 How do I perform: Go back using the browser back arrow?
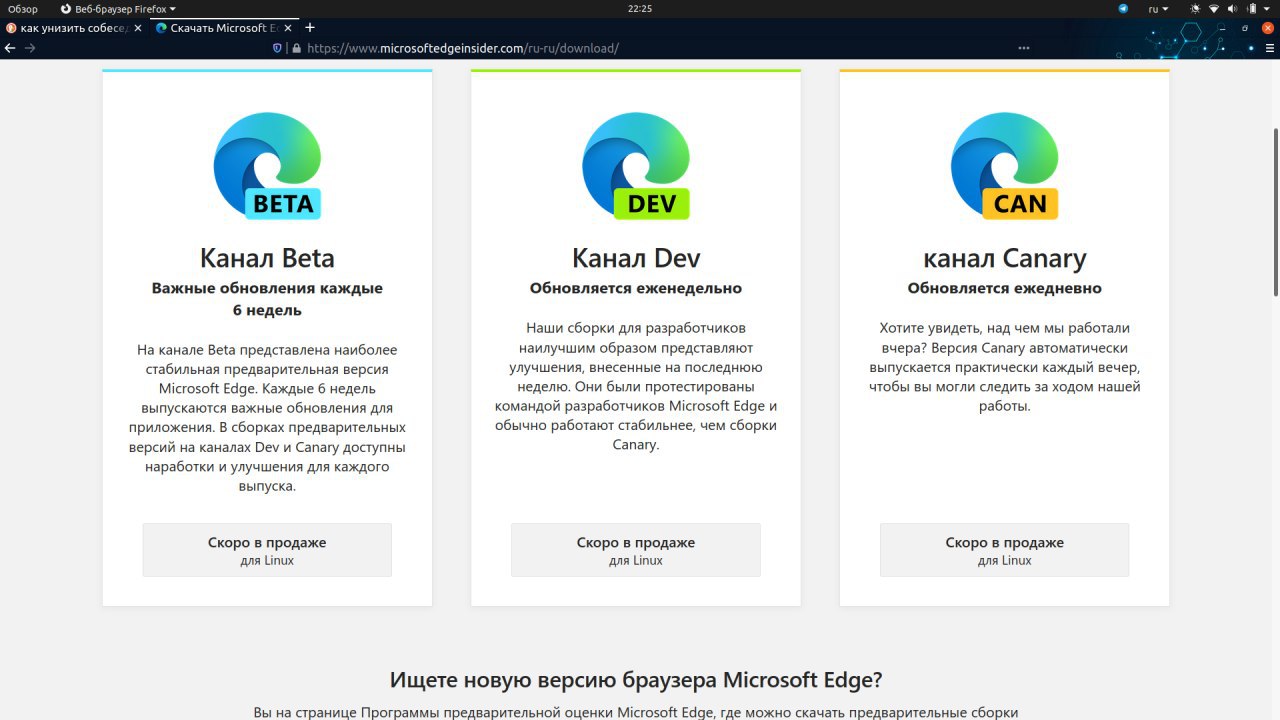tap(10, 48)
